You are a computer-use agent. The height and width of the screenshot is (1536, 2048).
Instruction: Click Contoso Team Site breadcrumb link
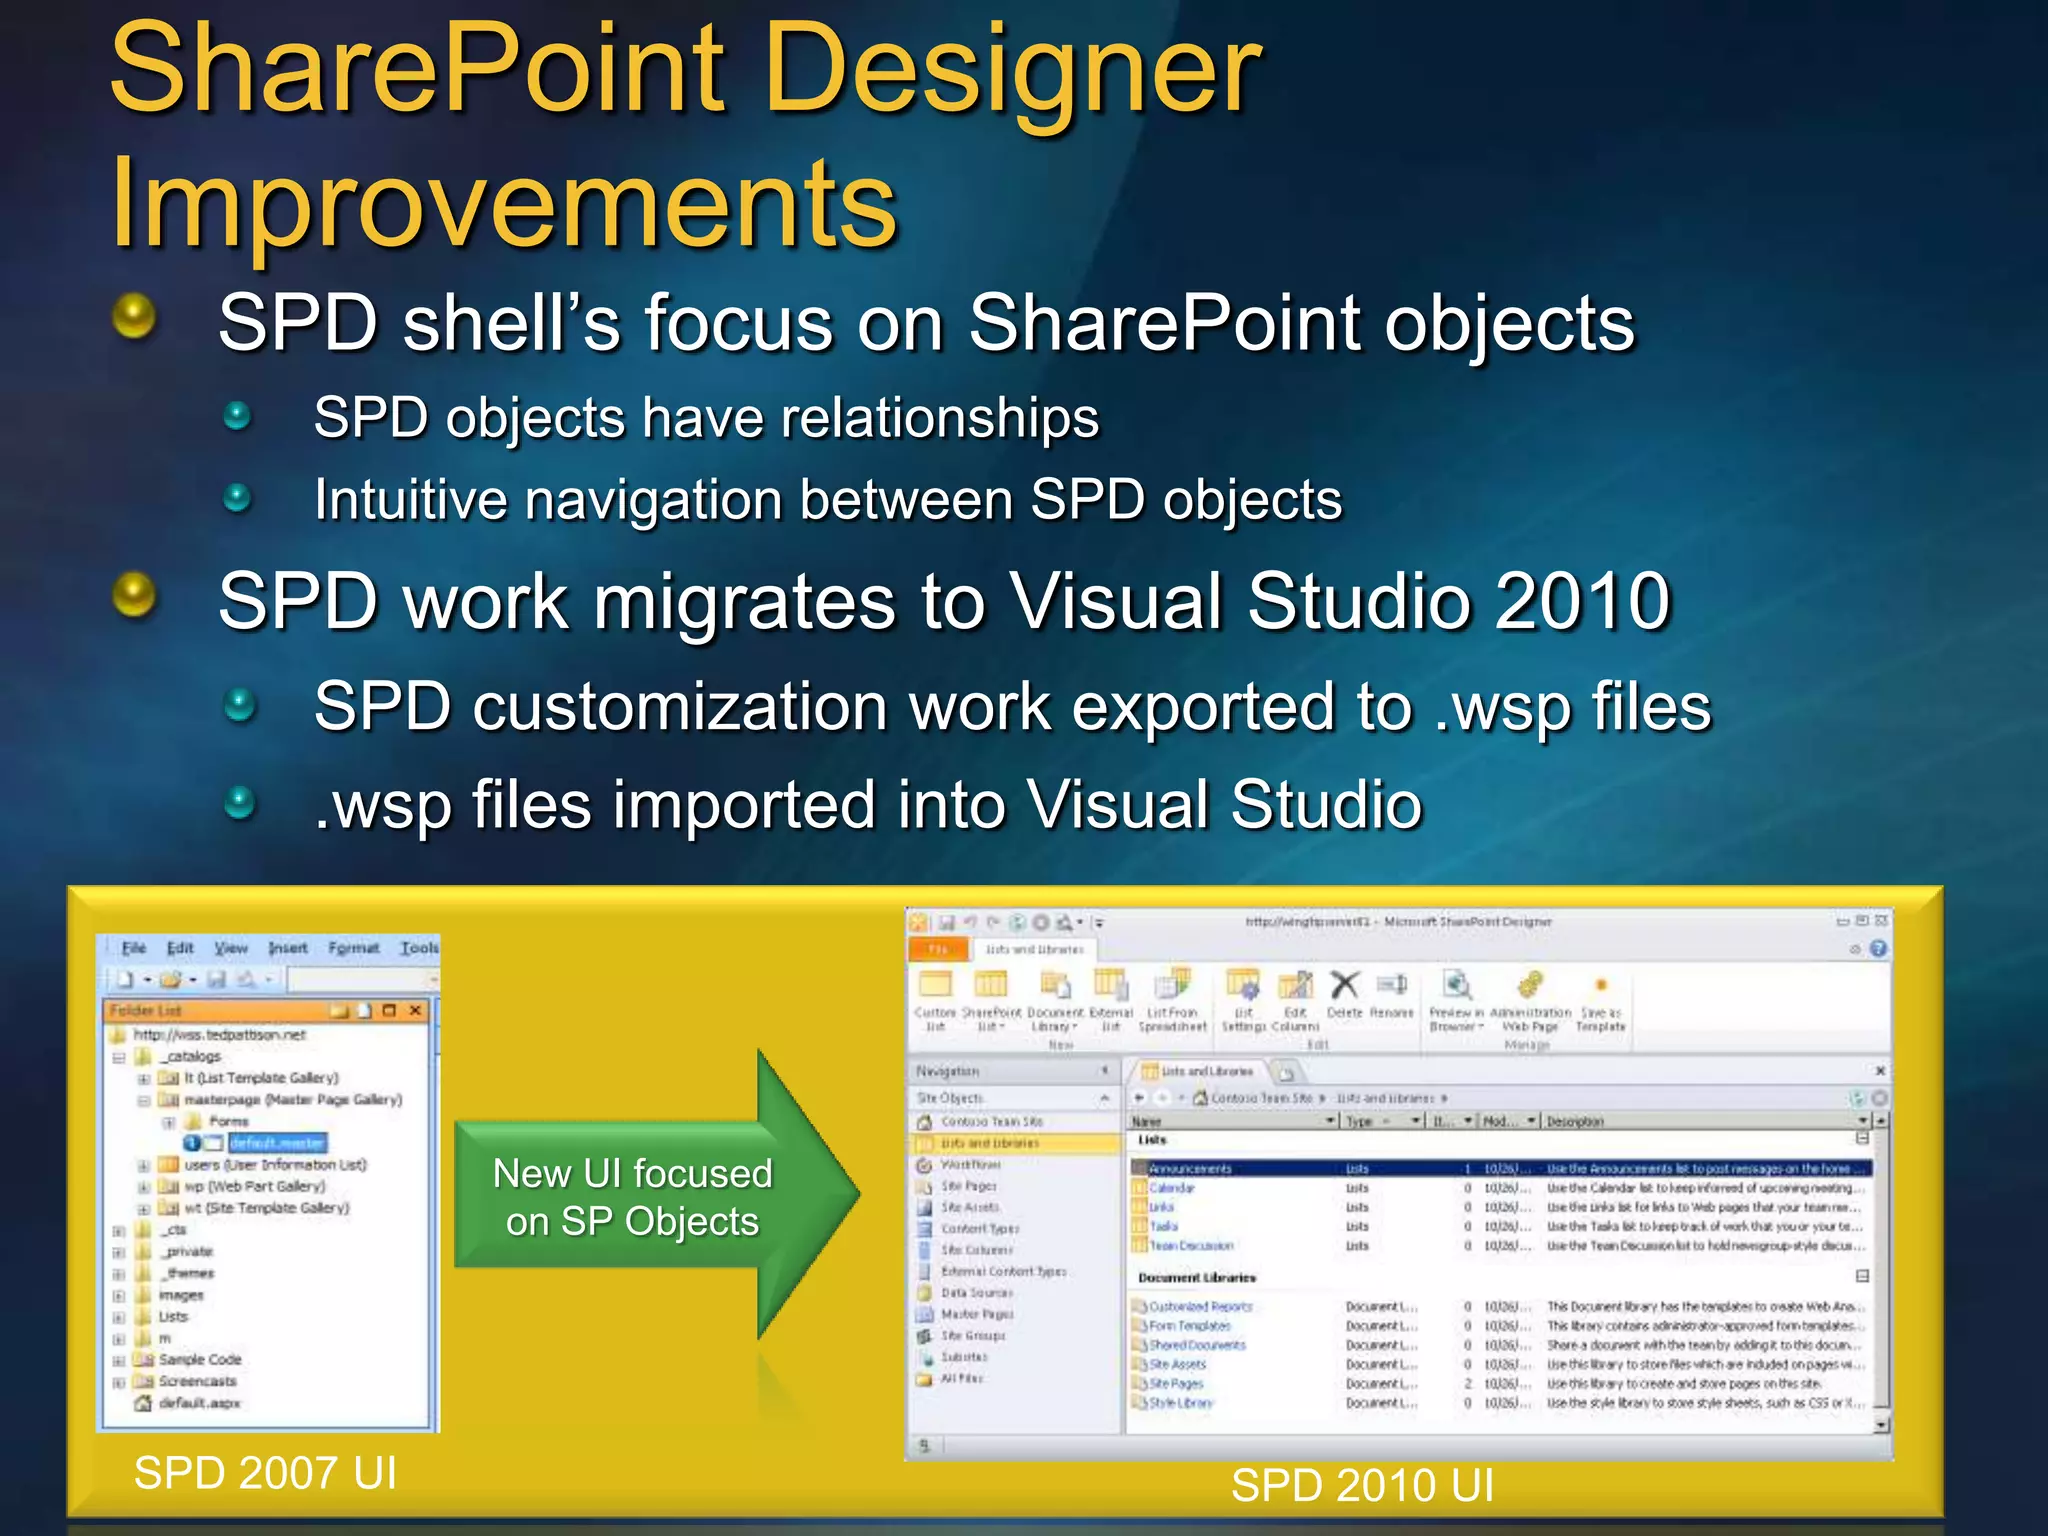click(1263, 1098)
